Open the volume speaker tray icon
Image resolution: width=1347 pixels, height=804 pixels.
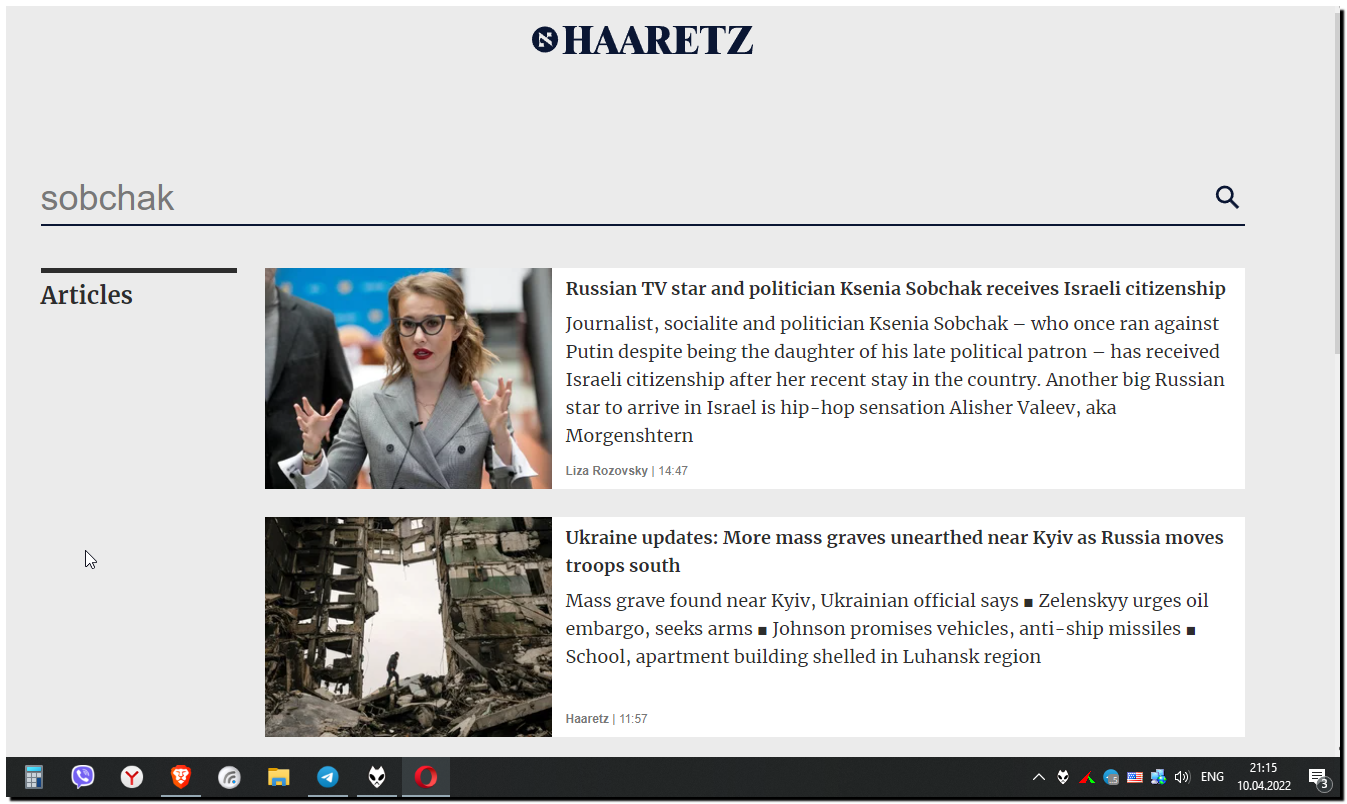[1183, 777]
